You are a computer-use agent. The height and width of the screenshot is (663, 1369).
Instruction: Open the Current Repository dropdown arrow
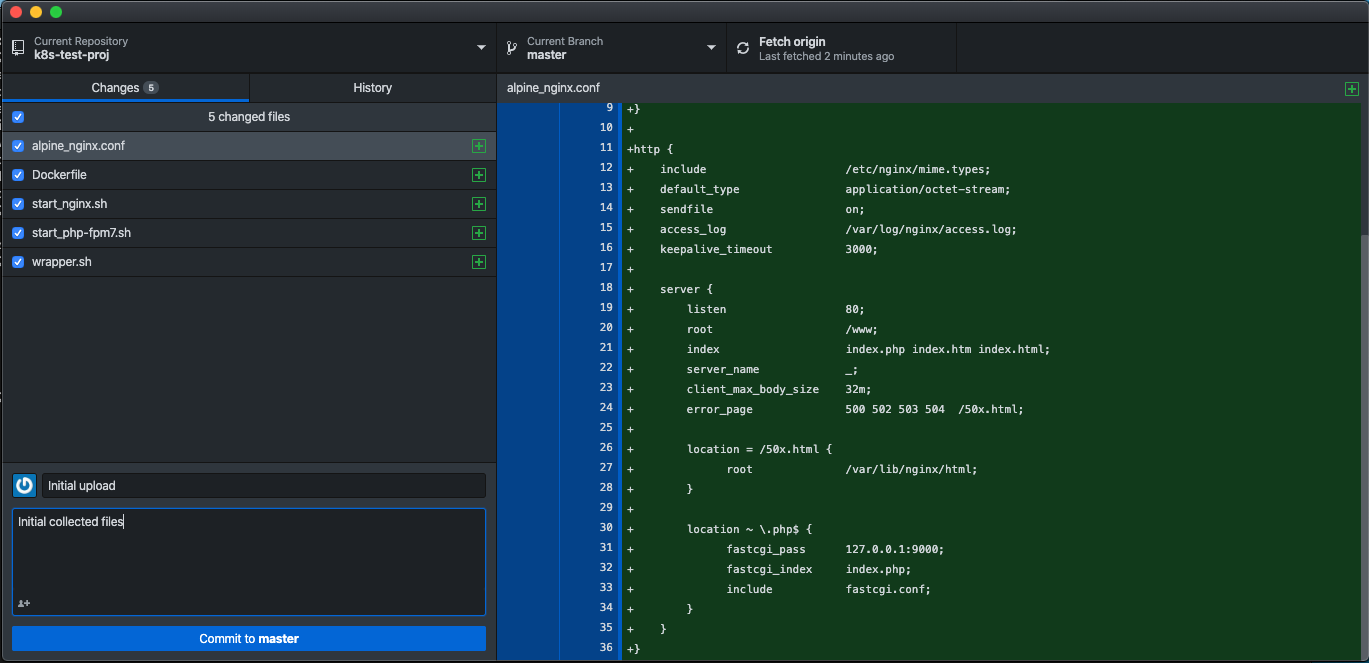pyautogui.click(x=481, y=48)
